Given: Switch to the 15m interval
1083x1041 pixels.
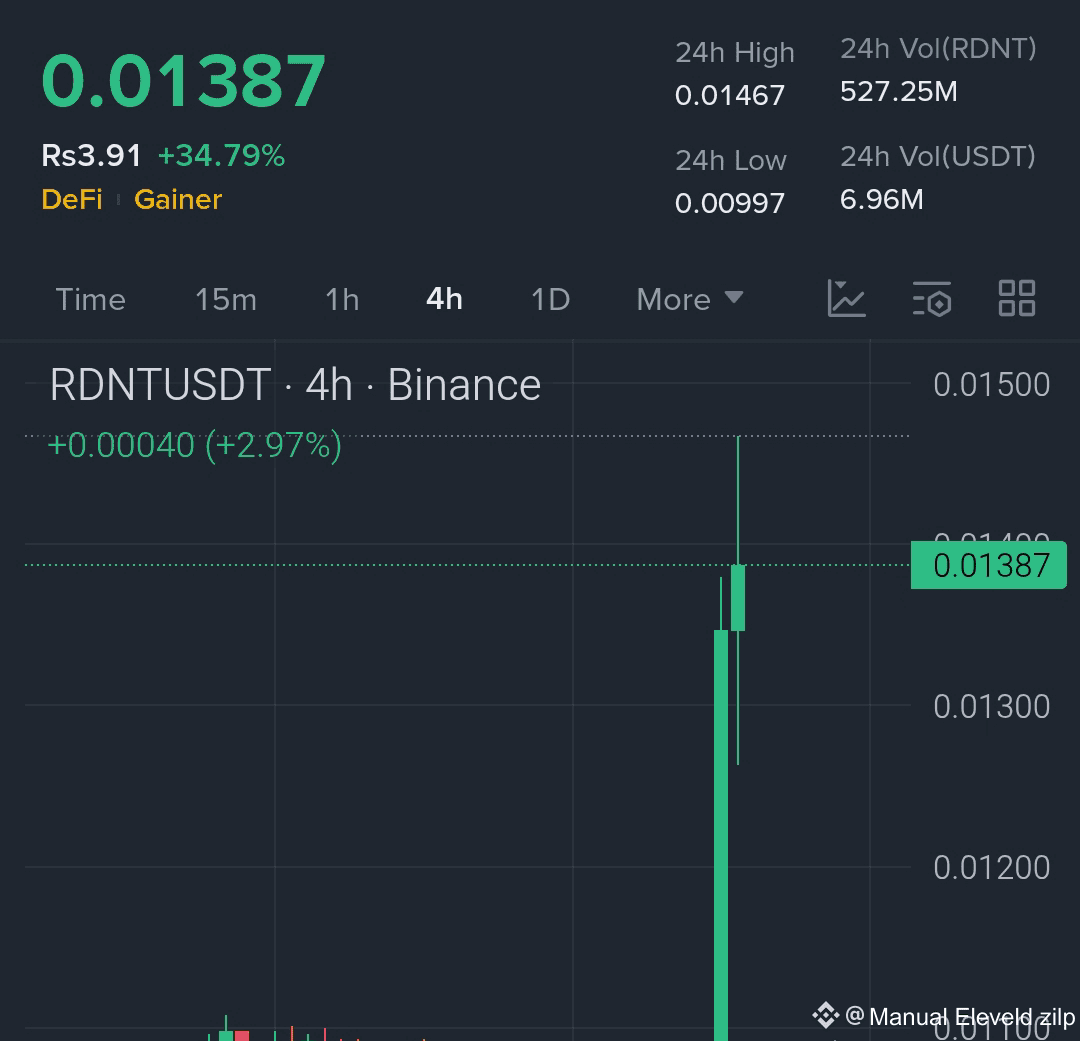Looking at the screenshot, I should (x=226, y=300).
